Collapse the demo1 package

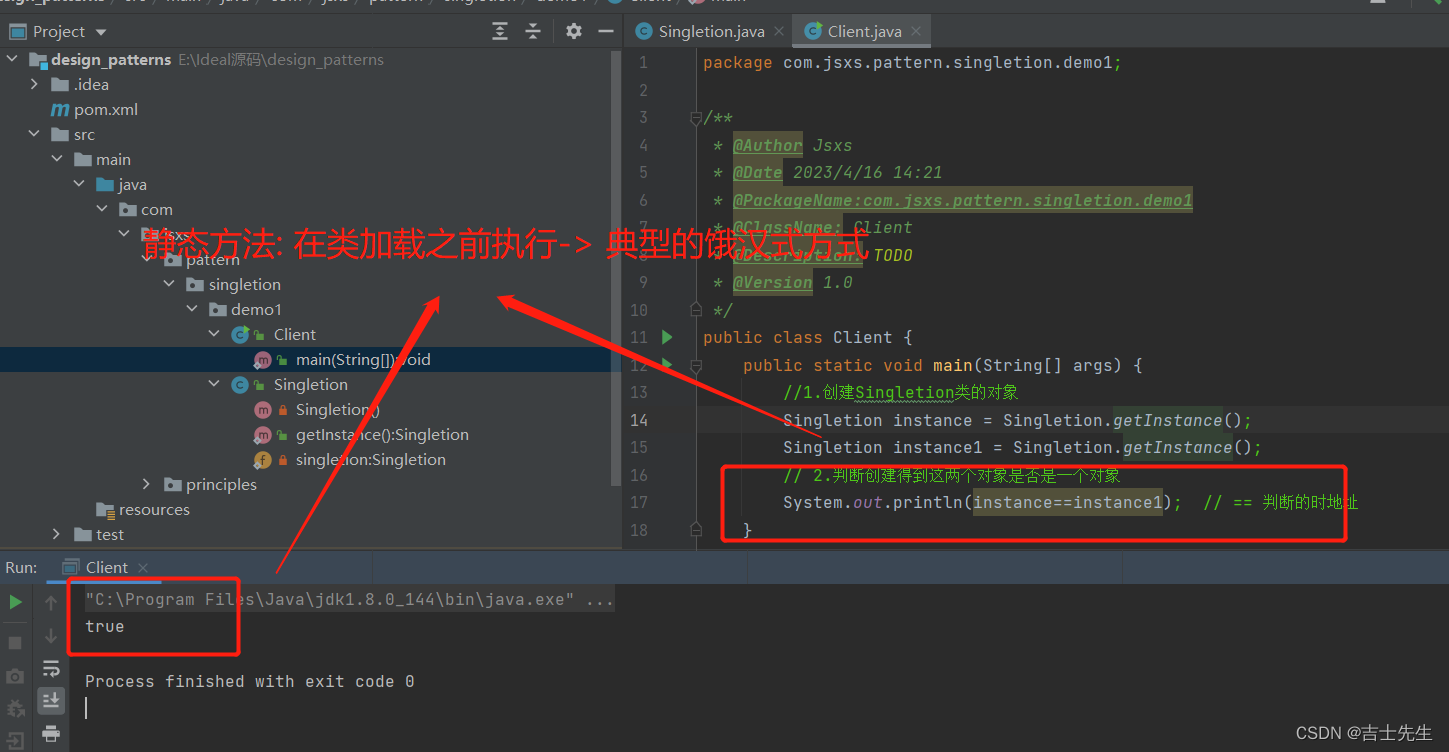[191, 310]
